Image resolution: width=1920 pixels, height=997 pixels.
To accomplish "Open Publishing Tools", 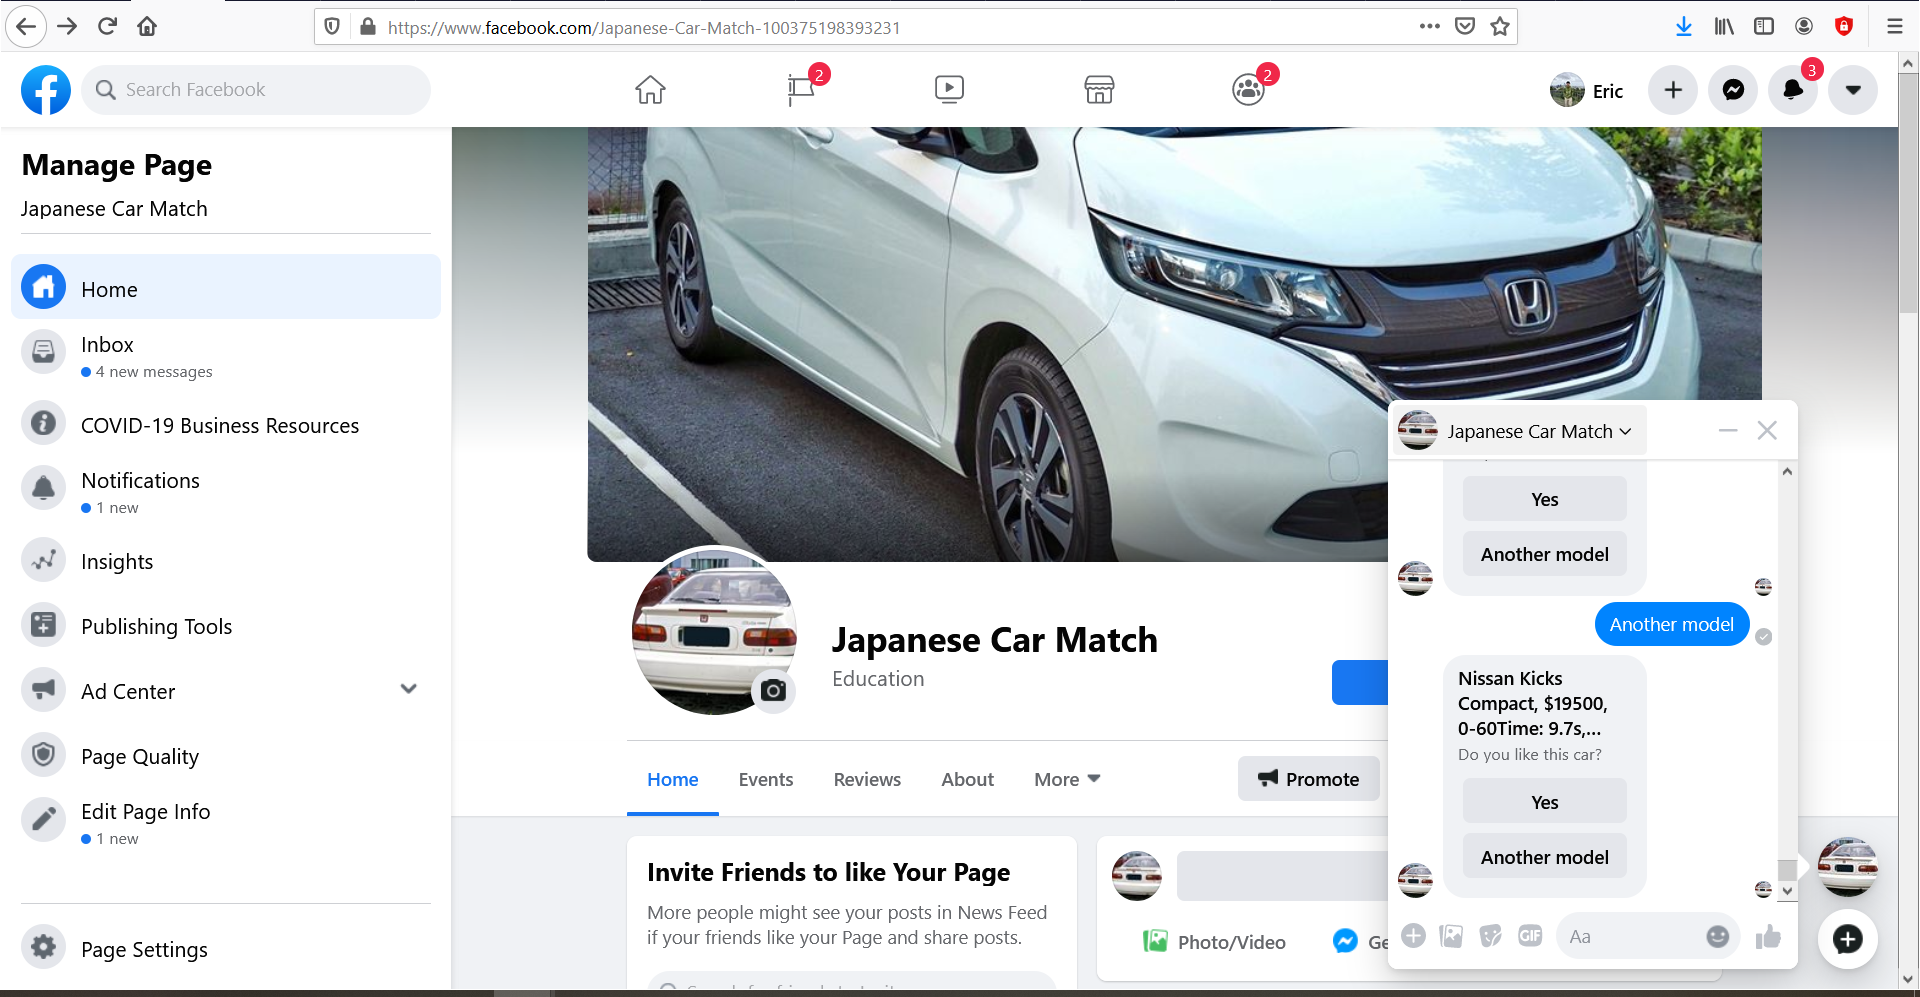I will (226, 626).
